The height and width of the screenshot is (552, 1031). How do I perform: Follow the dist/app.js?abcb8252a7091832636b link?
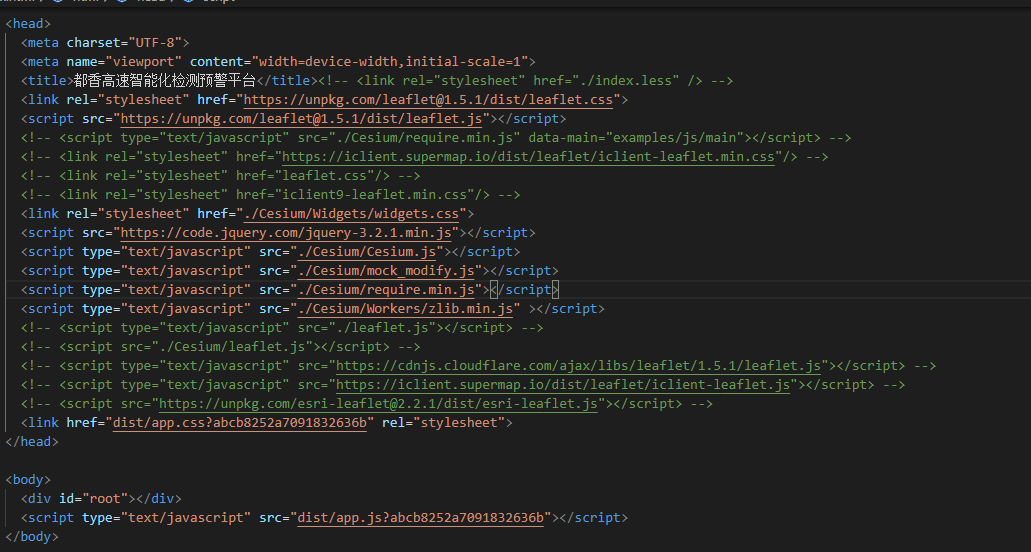(421, 518)
